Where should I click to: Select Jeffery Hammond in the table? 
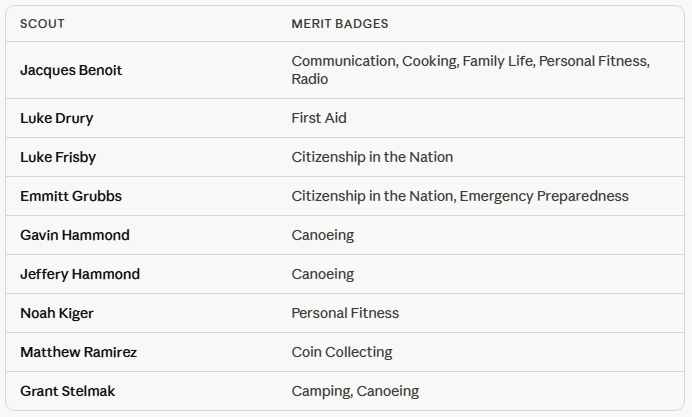coord(80,274)
